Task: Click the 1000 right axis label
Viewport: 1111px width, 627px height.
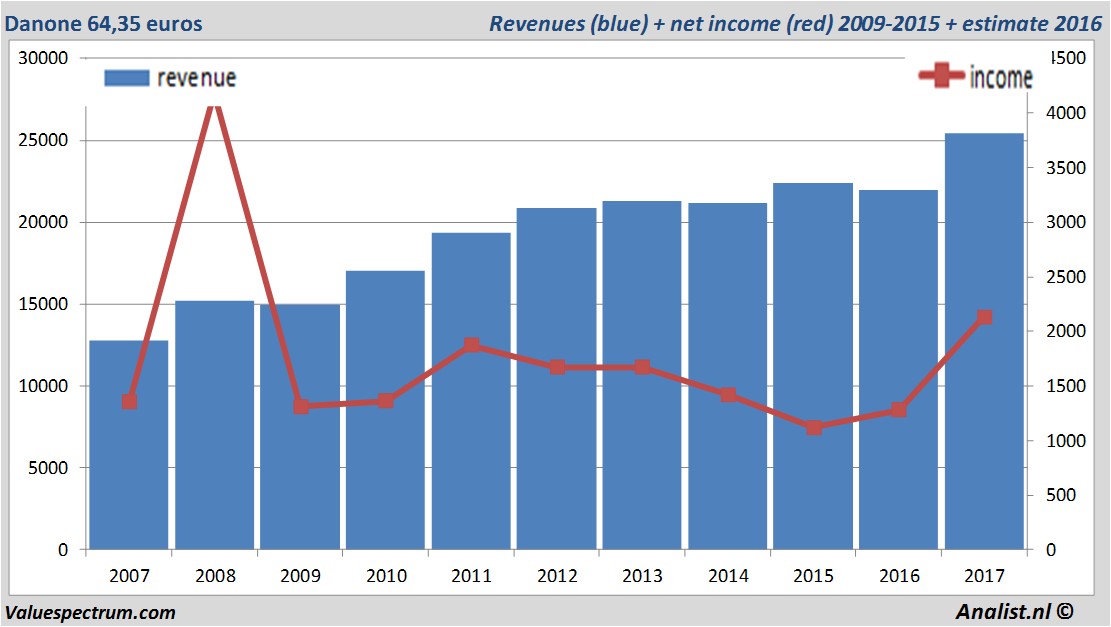Action: pyautogui.click(x=1066, y=441)
